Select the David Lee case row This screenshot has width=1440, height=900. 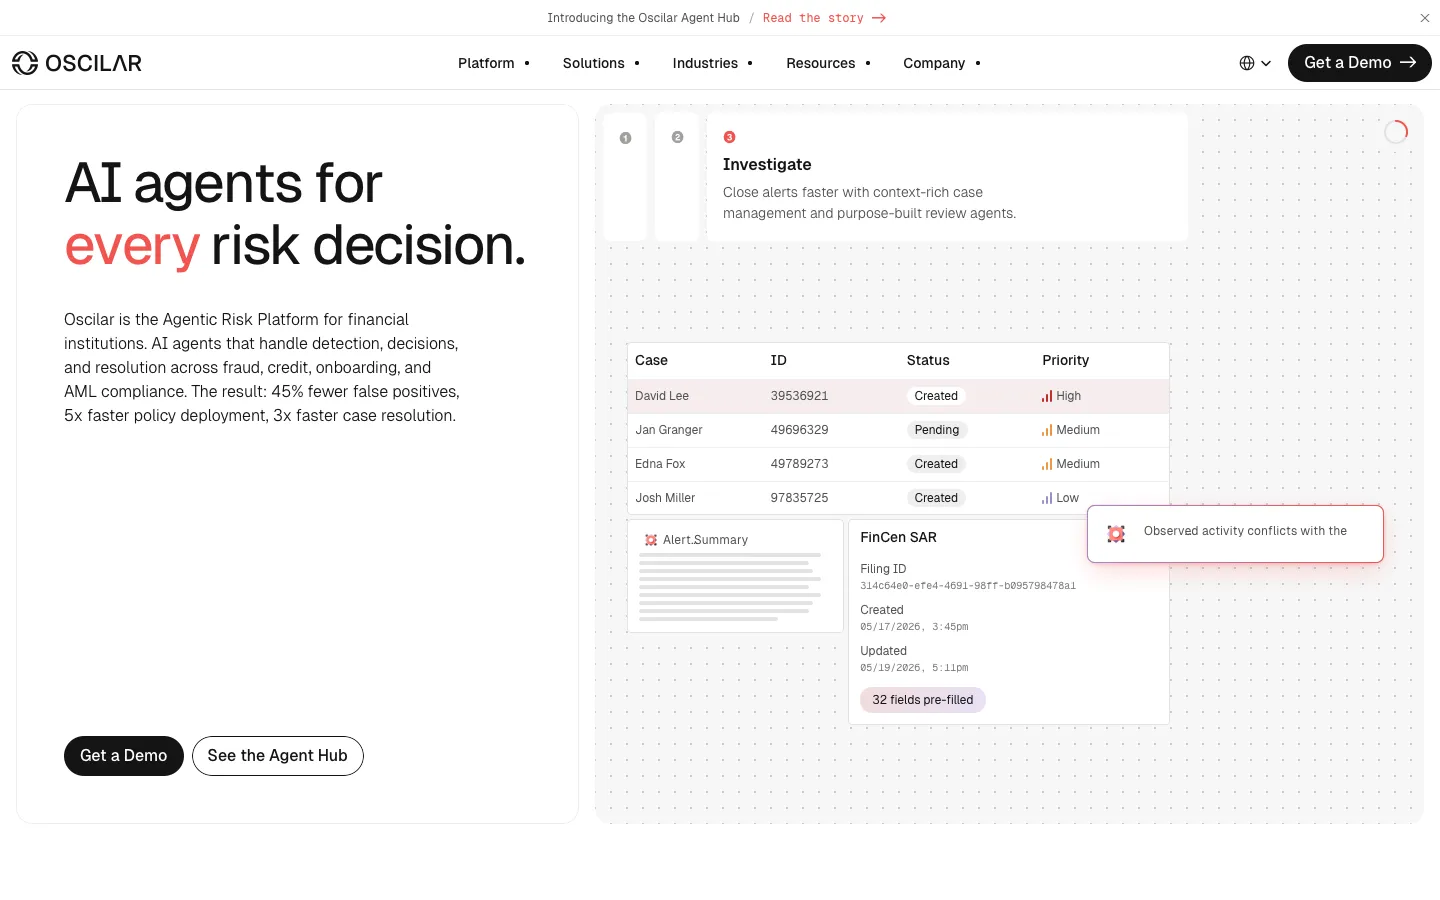point(898,396)
